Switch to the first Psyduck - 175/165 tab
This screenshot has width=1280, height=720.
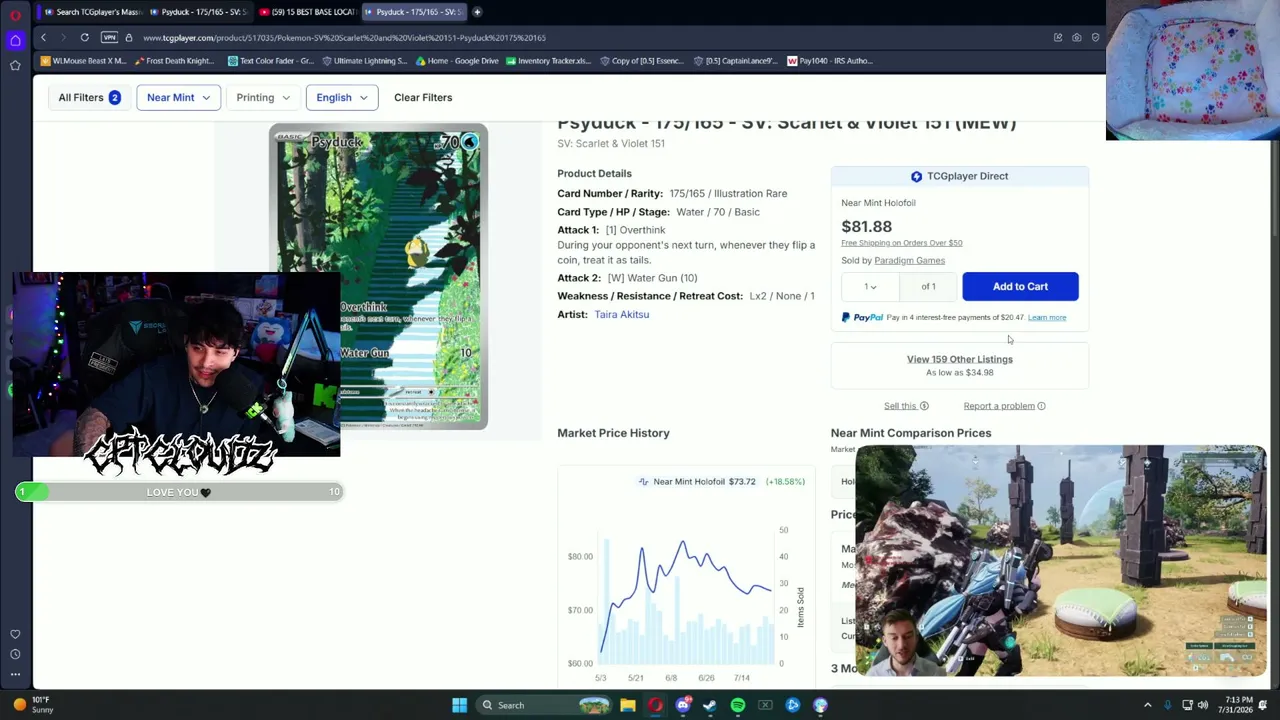(200, 12)
